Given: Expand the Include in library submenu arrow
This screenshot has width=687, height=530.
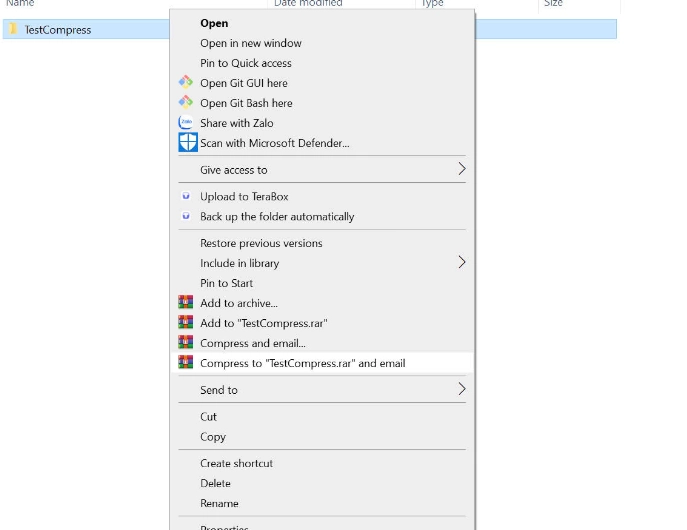Looking at the screenshot, I should 461,262.
